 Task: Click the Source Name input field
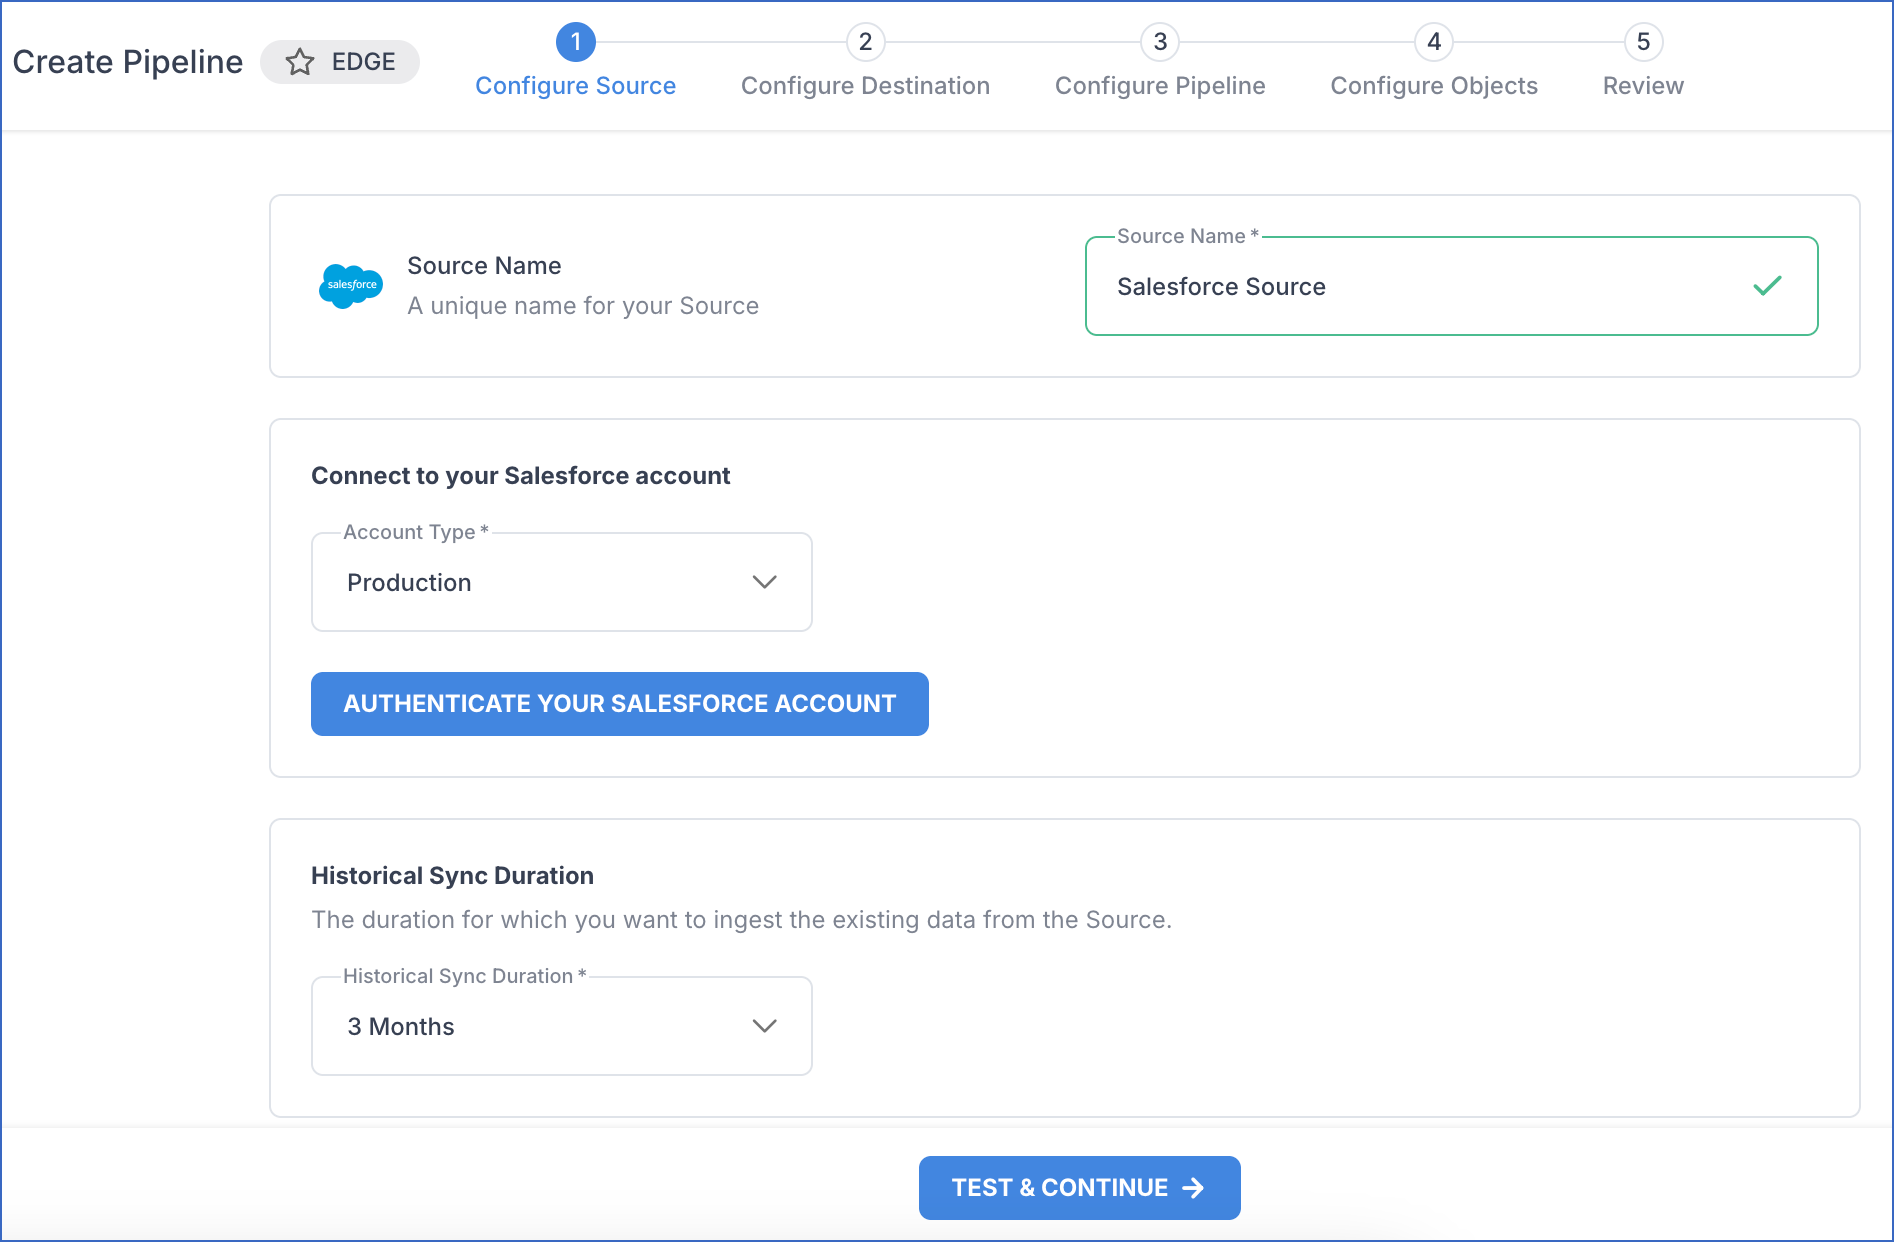point(1452,286)
